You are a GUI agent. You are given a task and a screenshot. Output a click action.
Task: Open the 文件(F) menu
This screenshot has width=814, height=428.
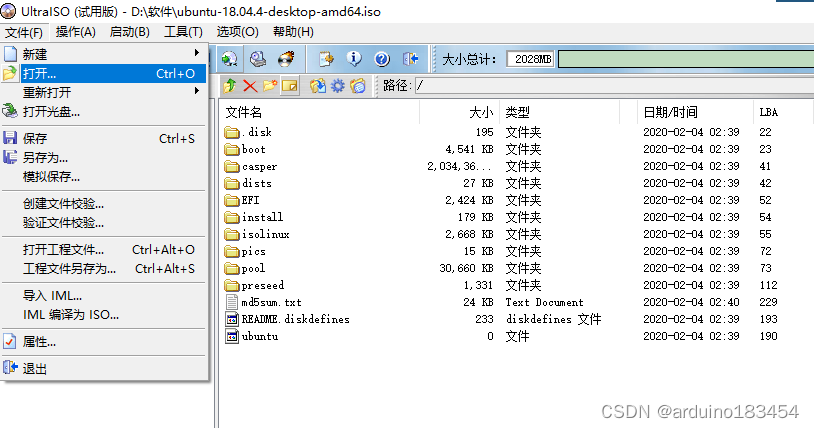[x=24, y=32]
